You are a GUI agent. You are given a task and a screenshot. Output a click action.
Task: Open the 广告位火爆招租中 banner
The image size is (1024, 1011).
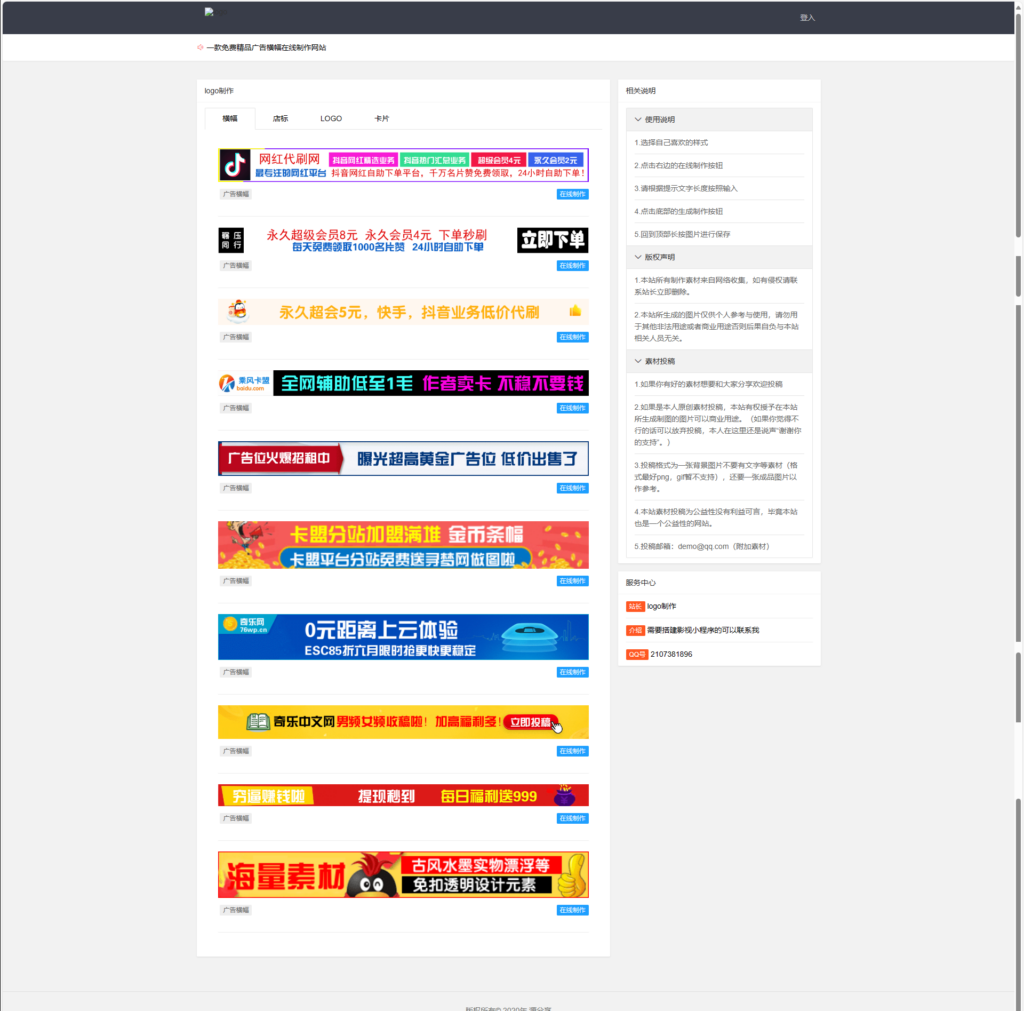pos(404,458)
